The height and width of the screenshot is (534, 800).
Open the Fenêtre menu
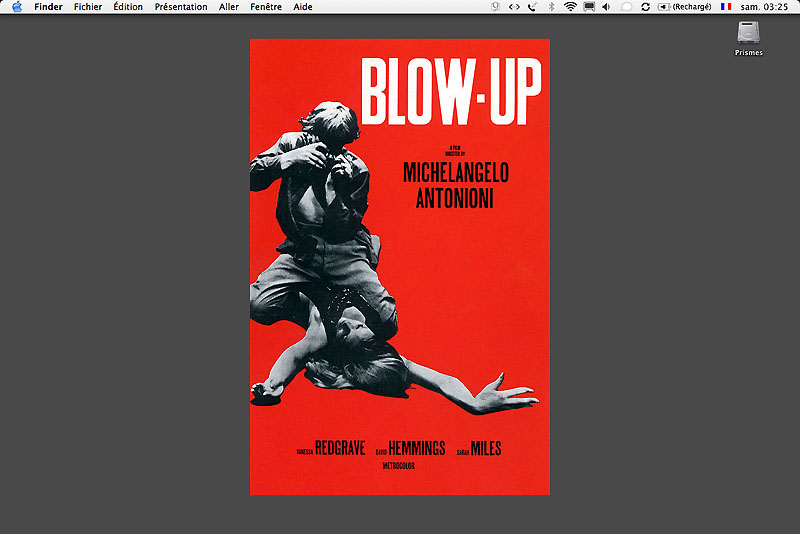coord(266,7)
